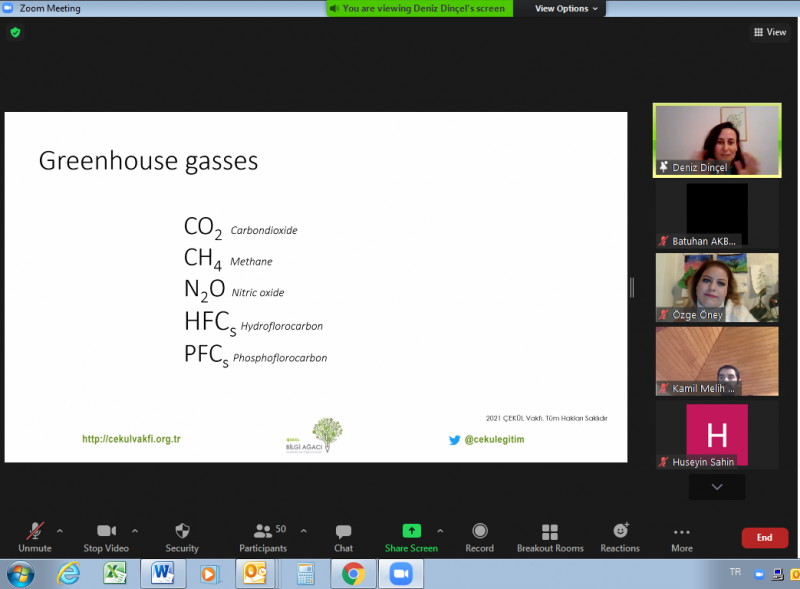Toggle the Unmute microphone button
The image size is (800, 589).
tap(35, 532)
